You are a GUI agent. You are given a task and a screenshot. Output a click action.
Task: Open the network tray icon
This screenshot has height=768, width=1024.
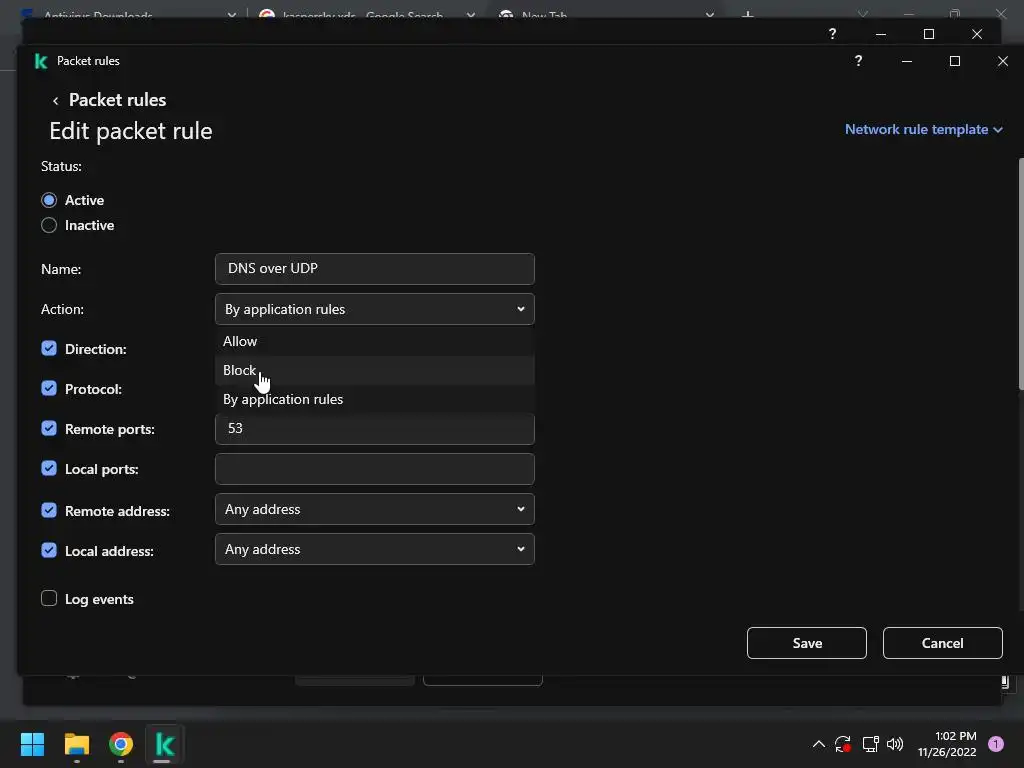tap(870, 744)
